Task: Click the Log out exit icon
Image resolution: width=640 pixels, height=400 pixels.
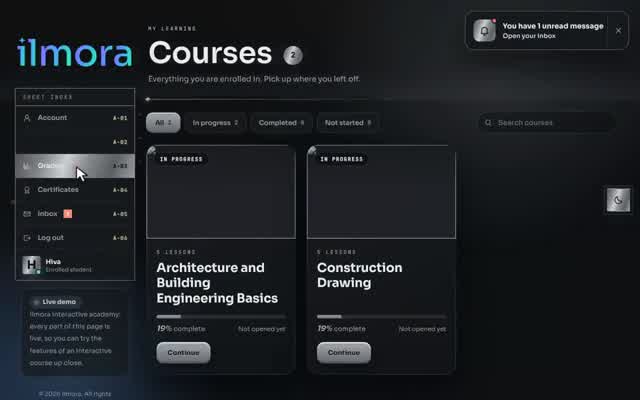Action: pos(27,238)
